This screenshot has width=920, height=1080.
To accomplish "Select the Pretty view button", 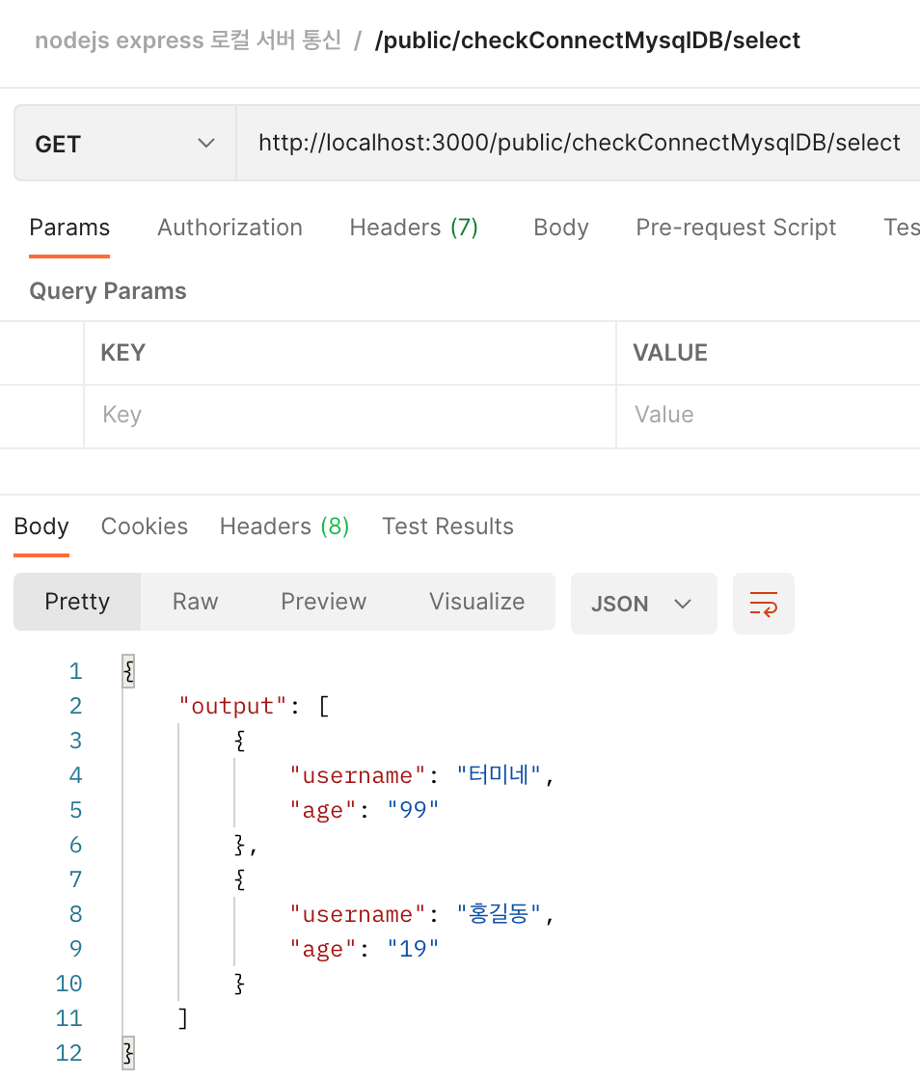I will click(77, 601).
